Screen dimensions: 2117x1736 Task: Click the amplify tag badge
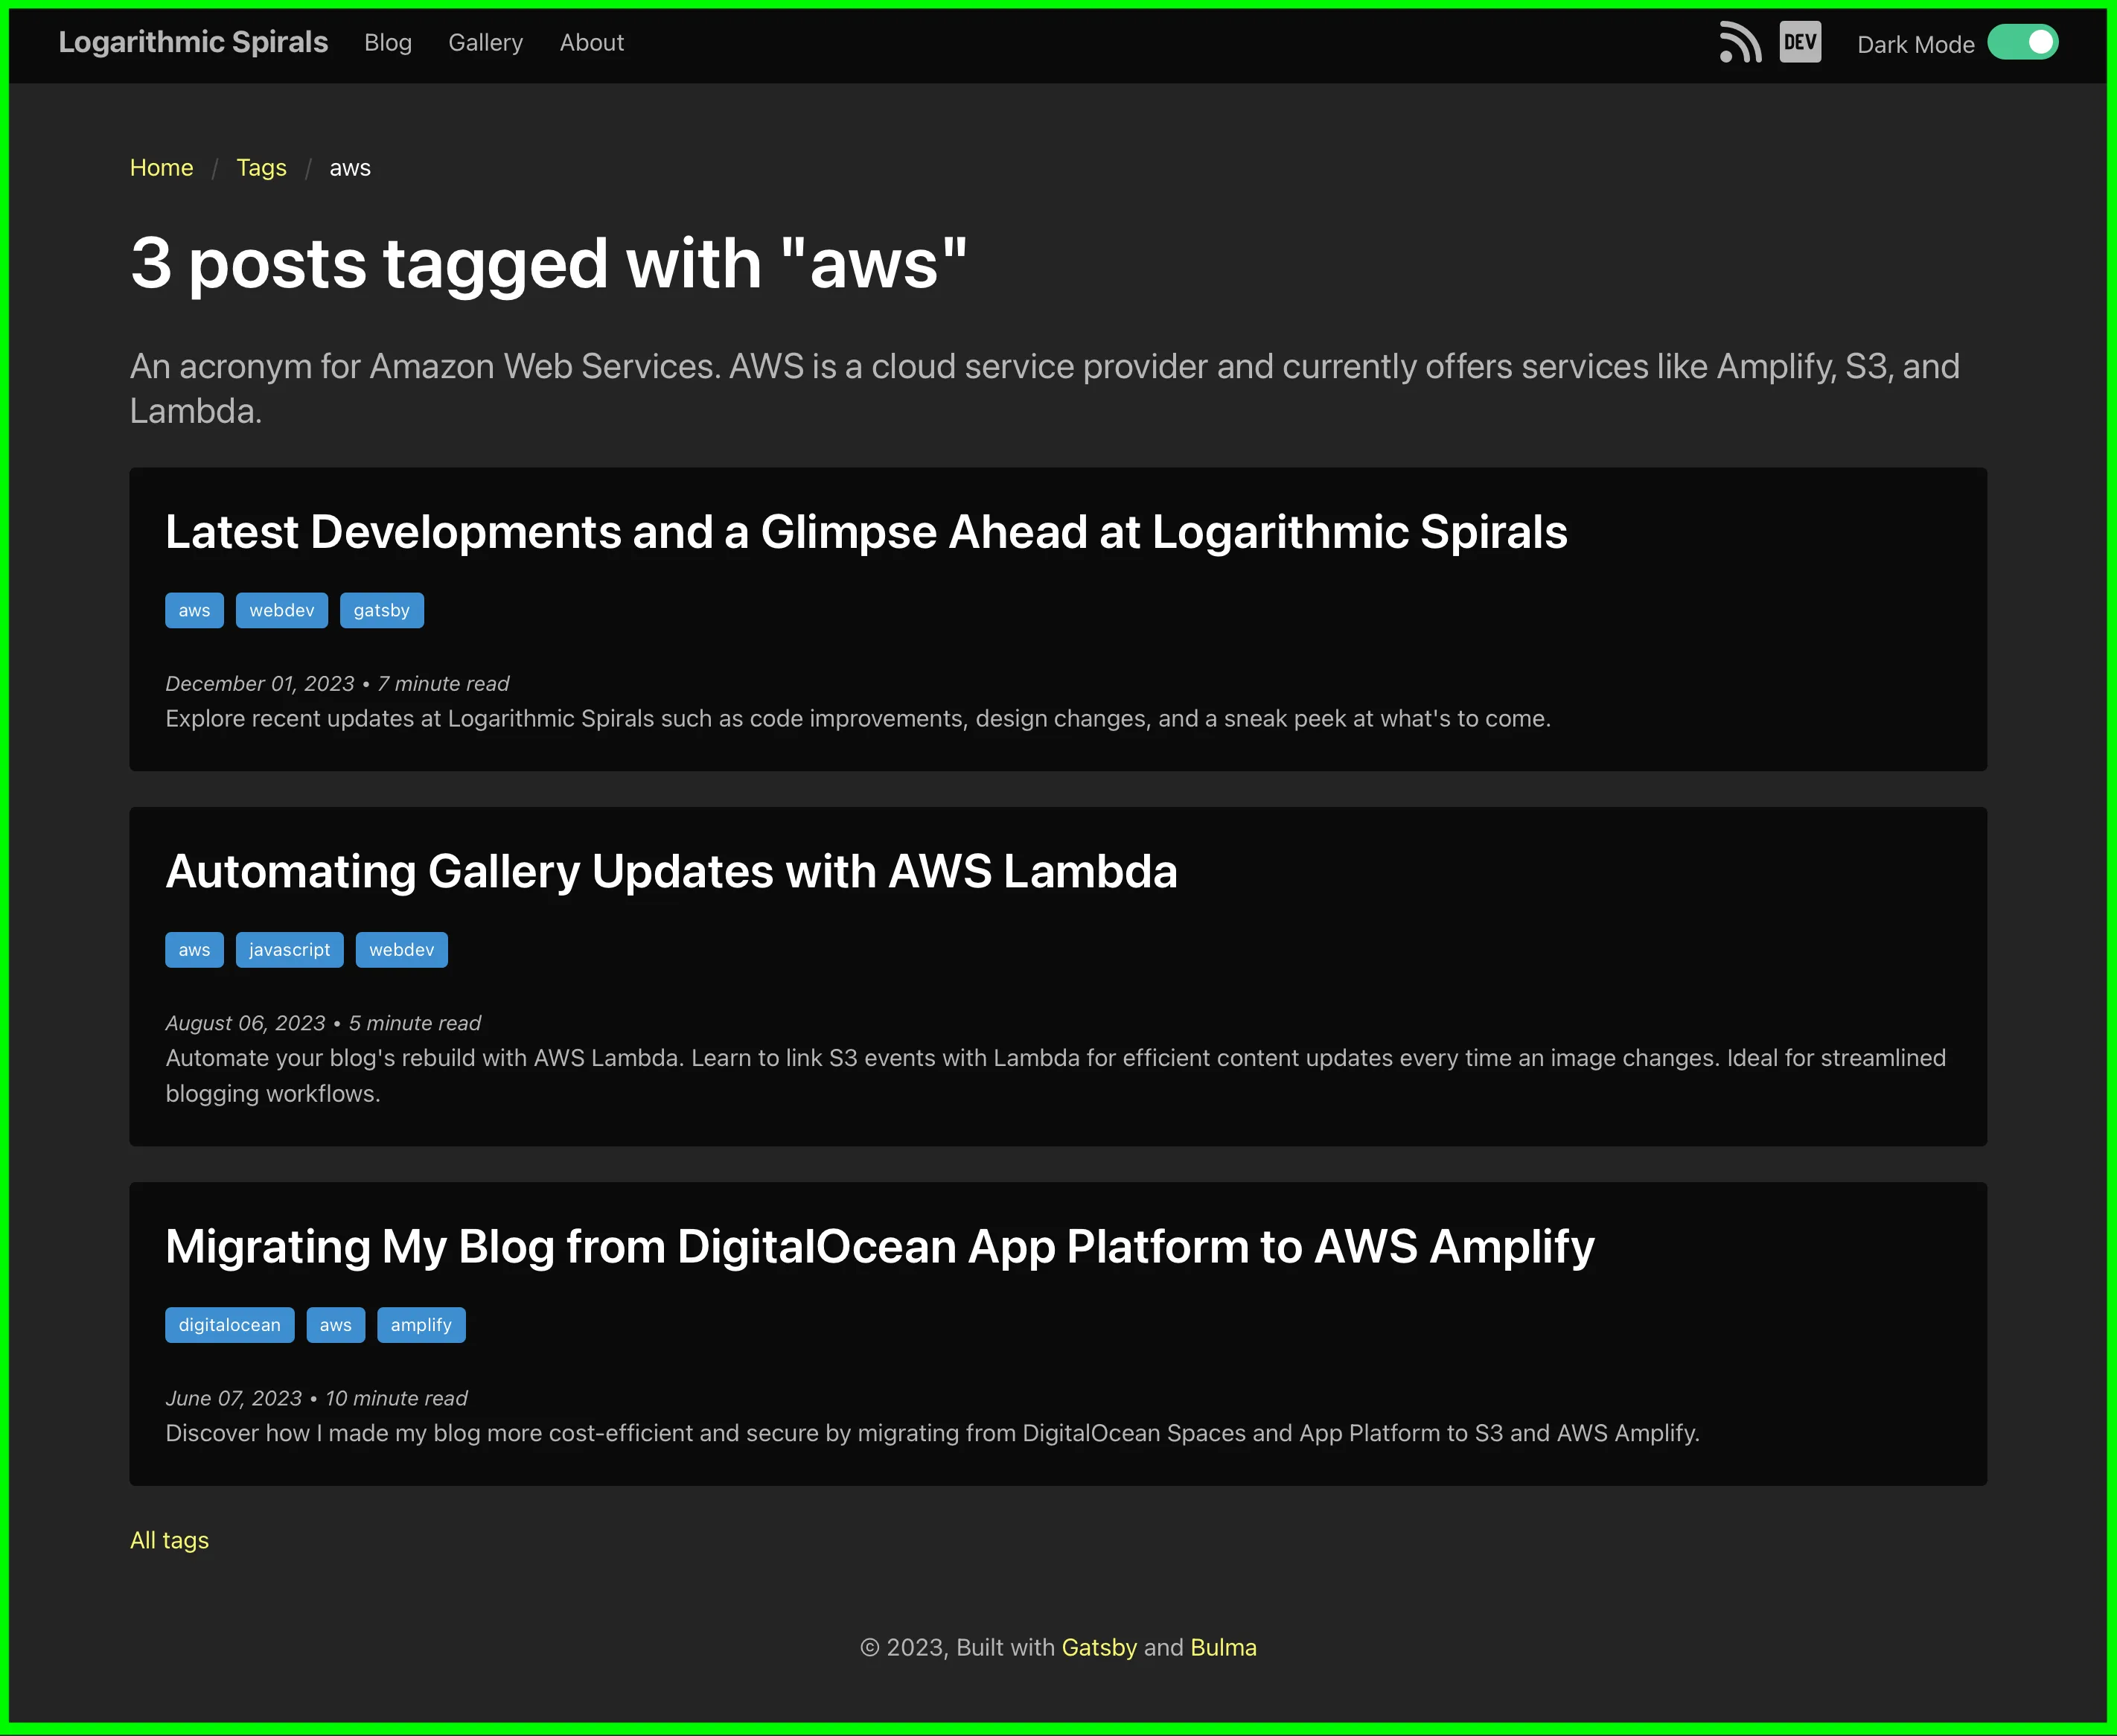420,1325
